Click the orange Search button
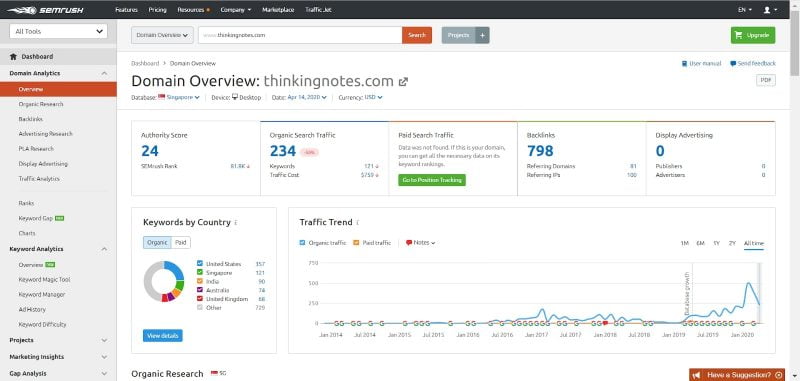 point(417,35)
